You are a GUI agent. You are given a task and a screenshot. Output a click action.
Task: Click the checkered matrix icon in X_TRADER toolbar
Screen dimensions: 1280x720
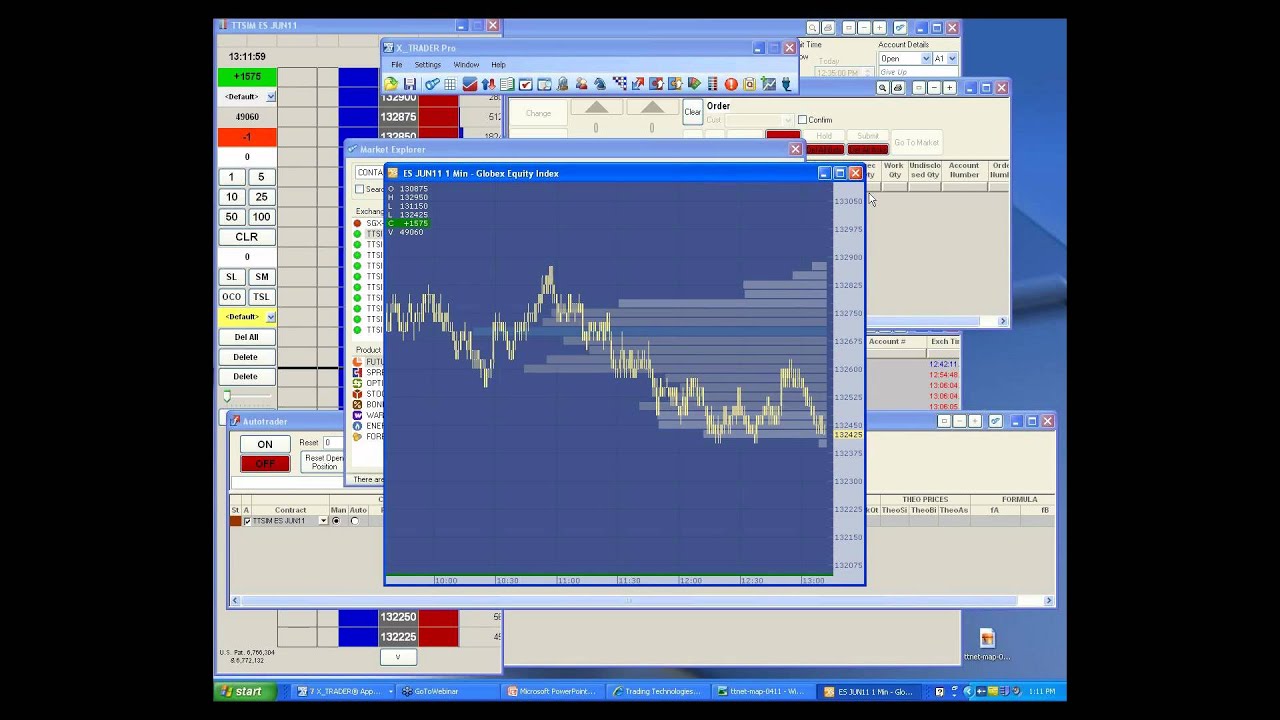(x=620, y=84)
